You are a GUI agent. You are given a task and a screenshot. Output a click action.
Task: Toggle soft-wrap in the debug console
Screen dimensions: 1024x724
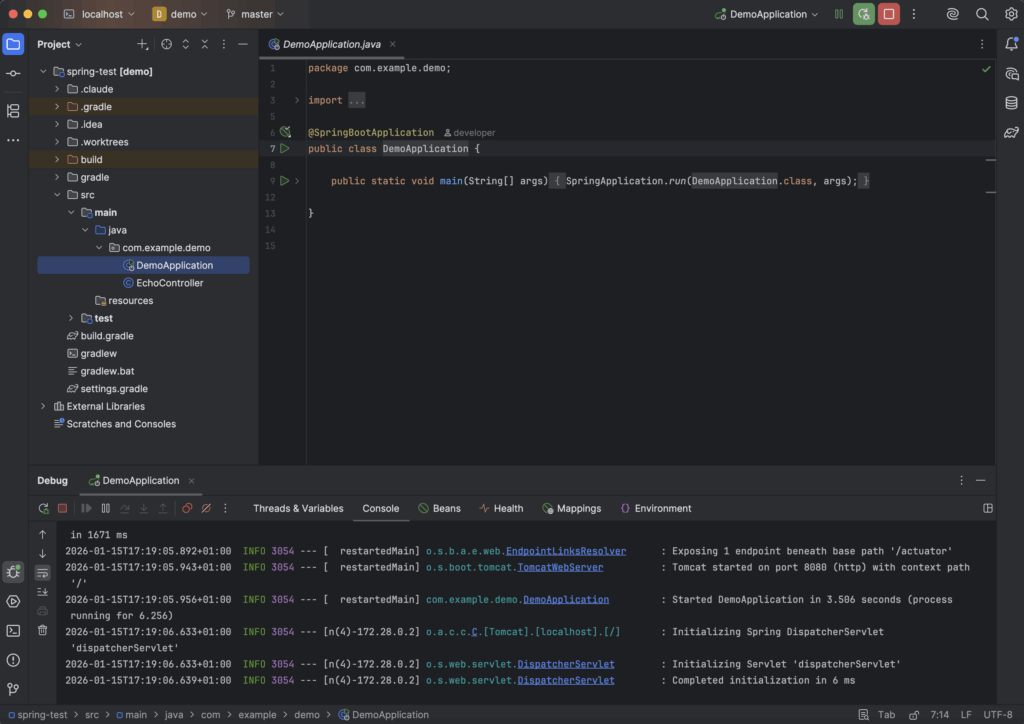click(x=42, y=573)
